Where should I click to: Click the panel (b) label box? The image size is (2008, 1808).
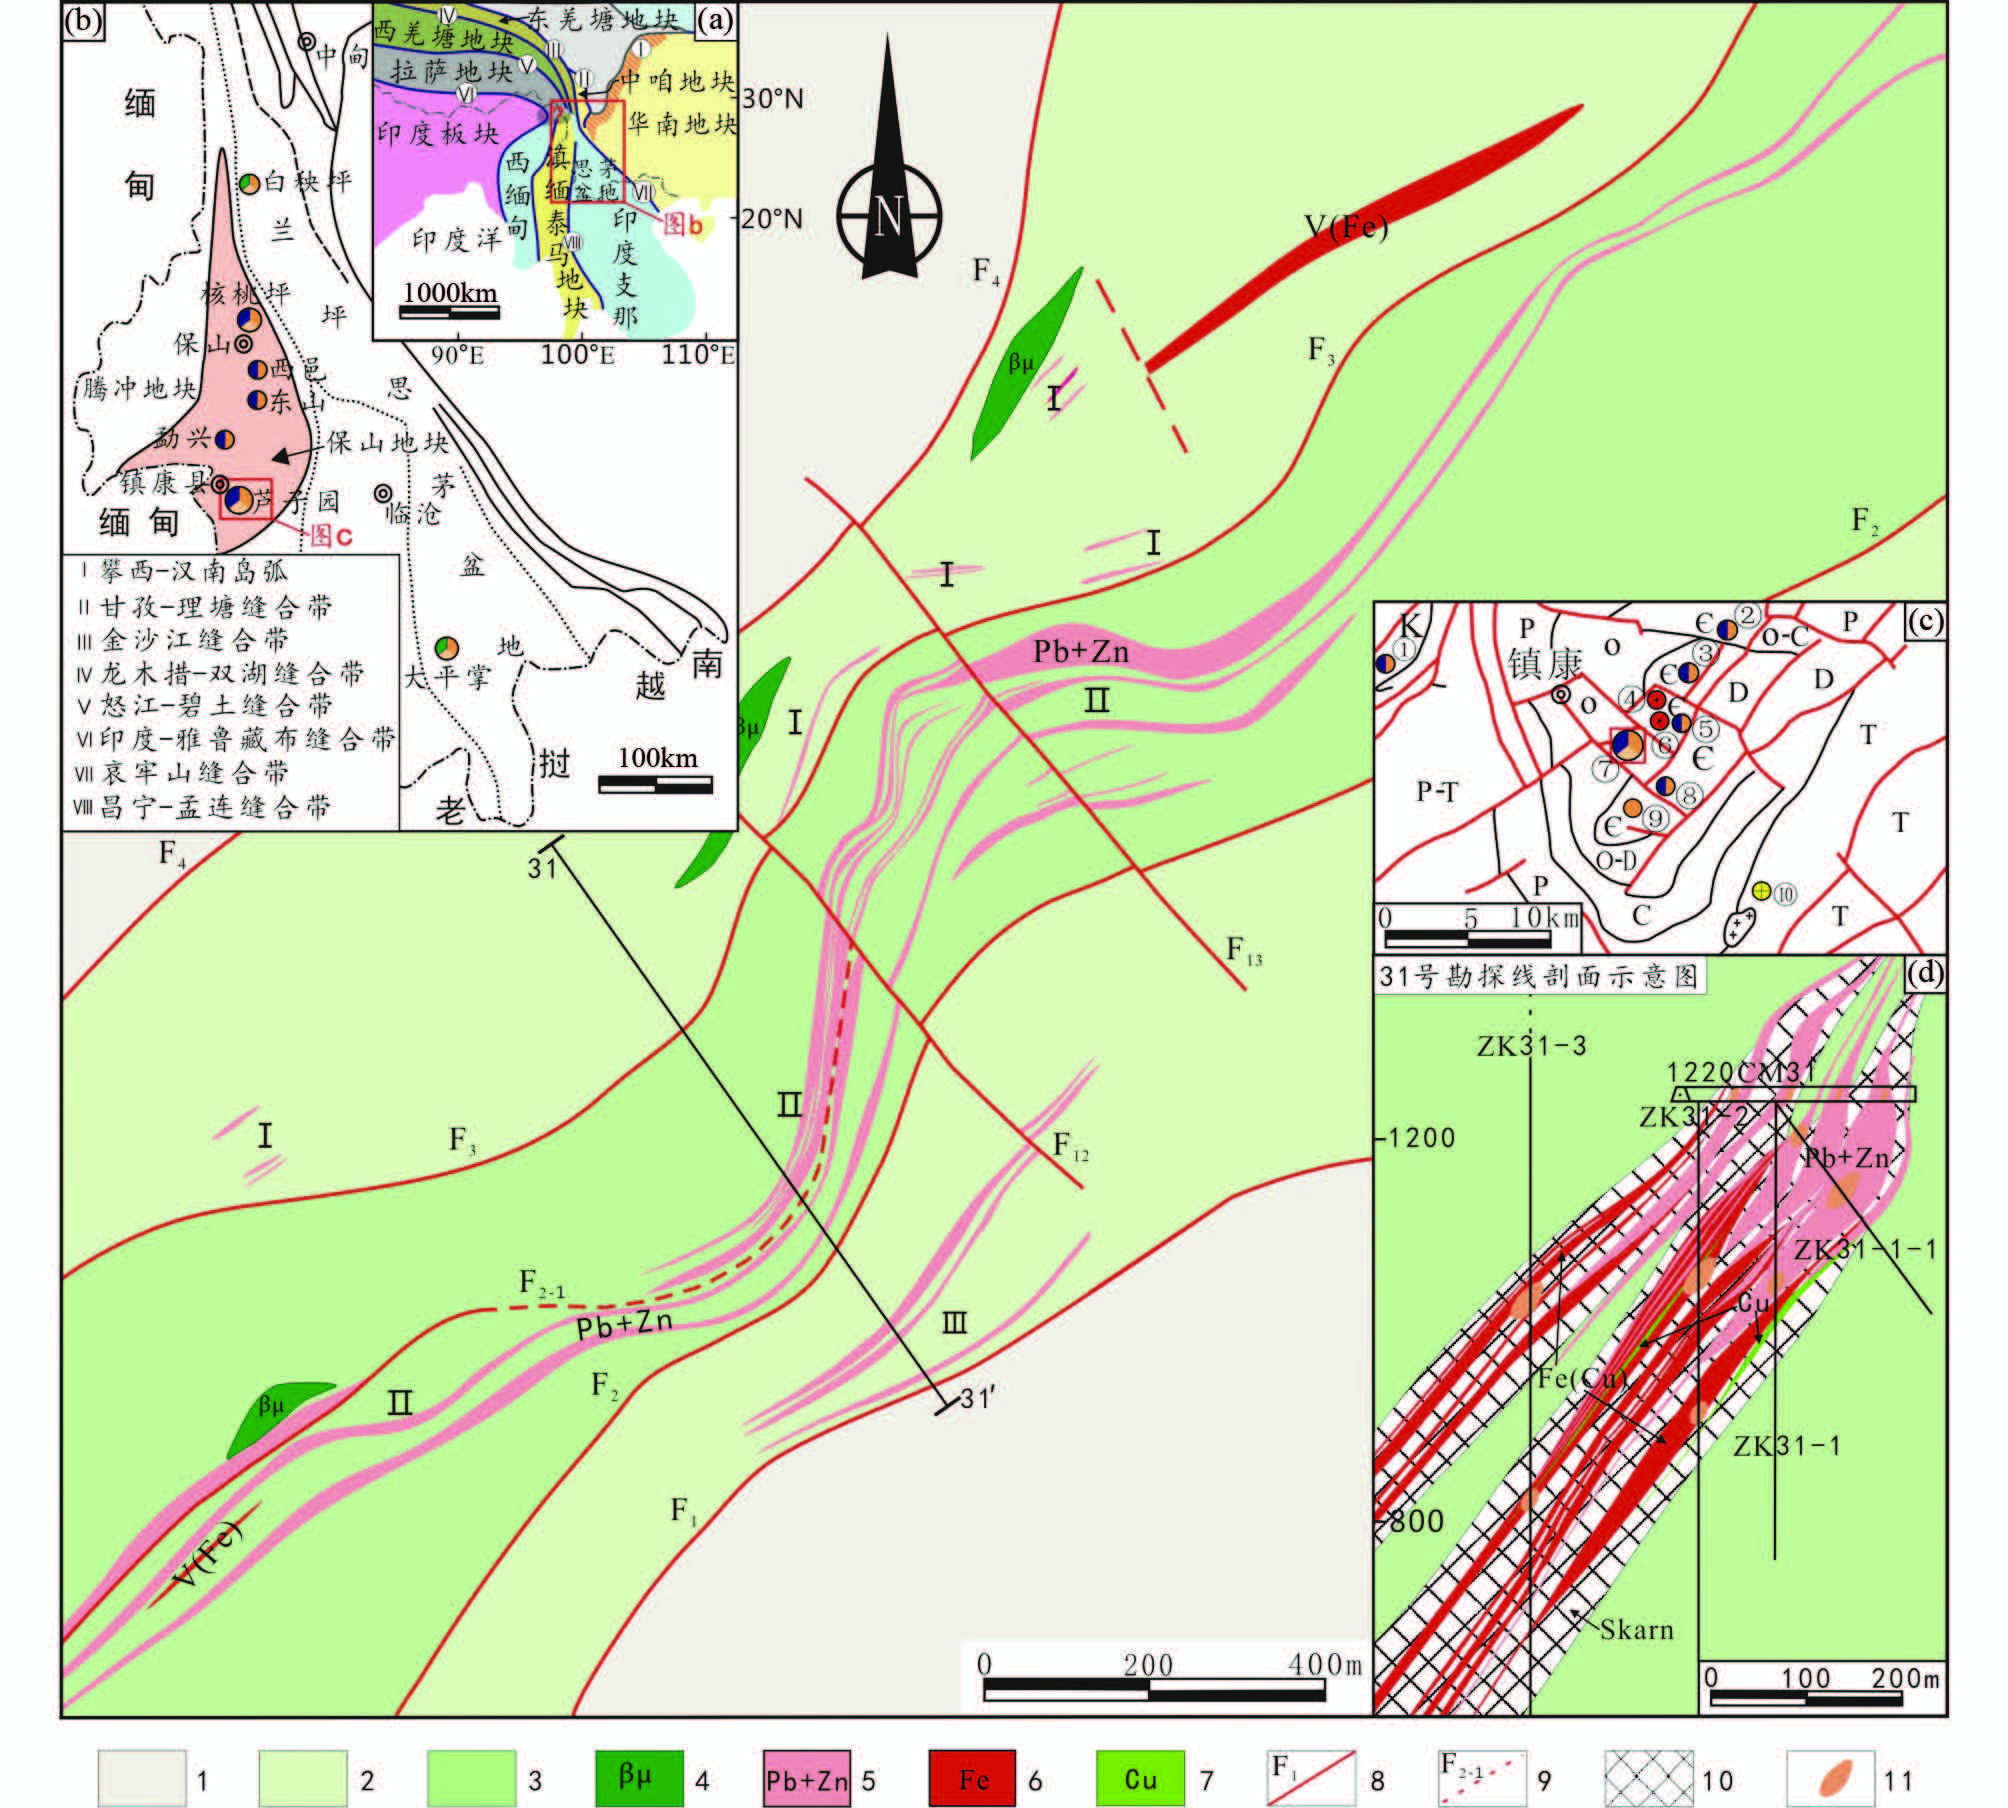click(82, 22)
